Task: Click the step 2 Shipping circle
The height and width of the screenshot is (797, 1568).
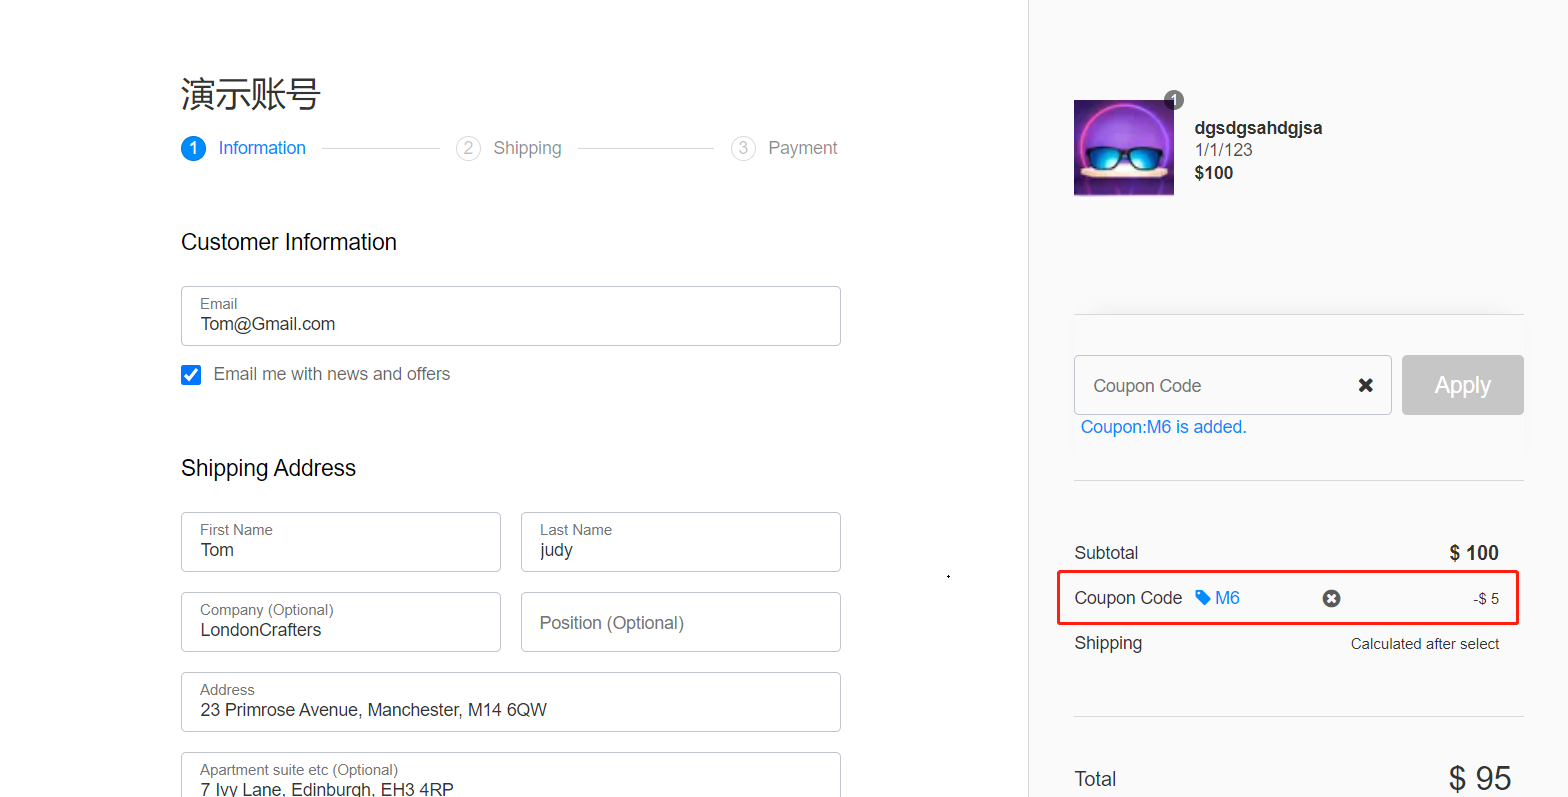Action: click(x=468, y=148)
